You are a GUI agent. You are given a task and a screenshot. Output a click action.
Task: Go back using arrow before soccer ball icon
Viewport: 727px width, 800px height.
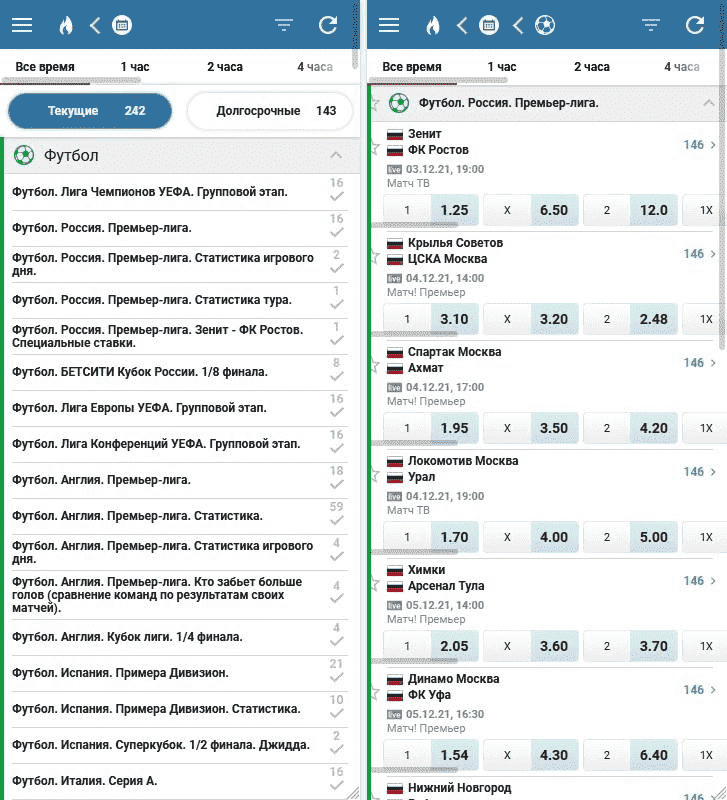pyautogui.click(x=518, y=25)
